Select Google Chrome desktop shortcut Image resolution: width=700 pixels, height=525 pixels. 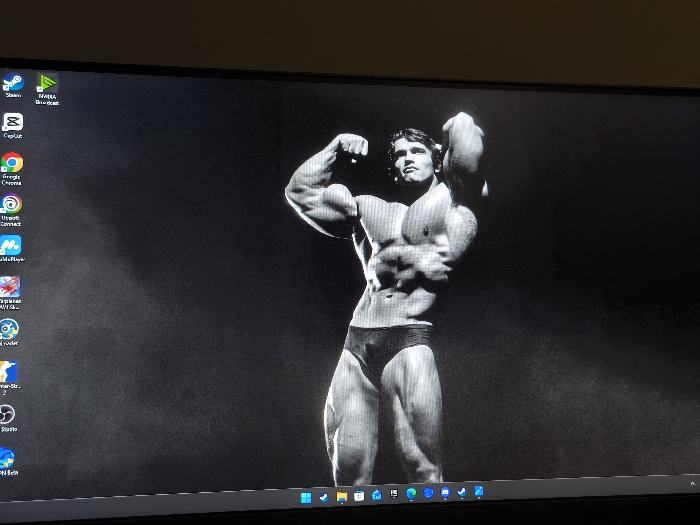coord(12,169)
